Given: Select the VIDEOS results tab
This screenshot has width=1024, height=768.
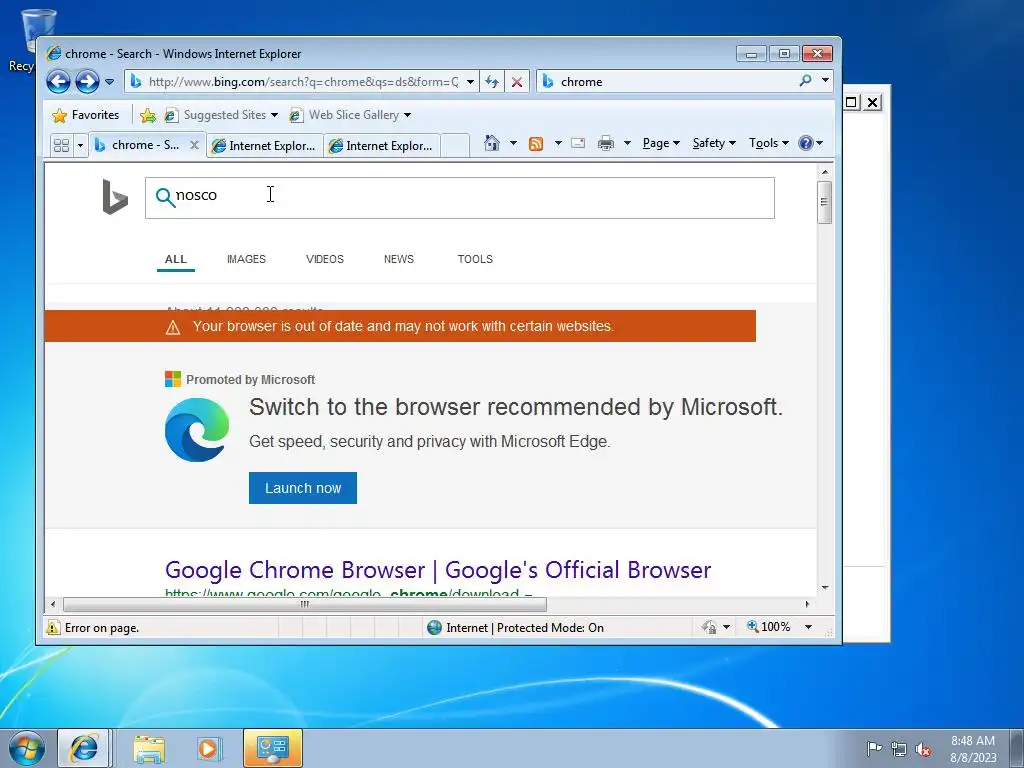Looking at the screenshot, I should pyautogui.click(x=325, y=259).
